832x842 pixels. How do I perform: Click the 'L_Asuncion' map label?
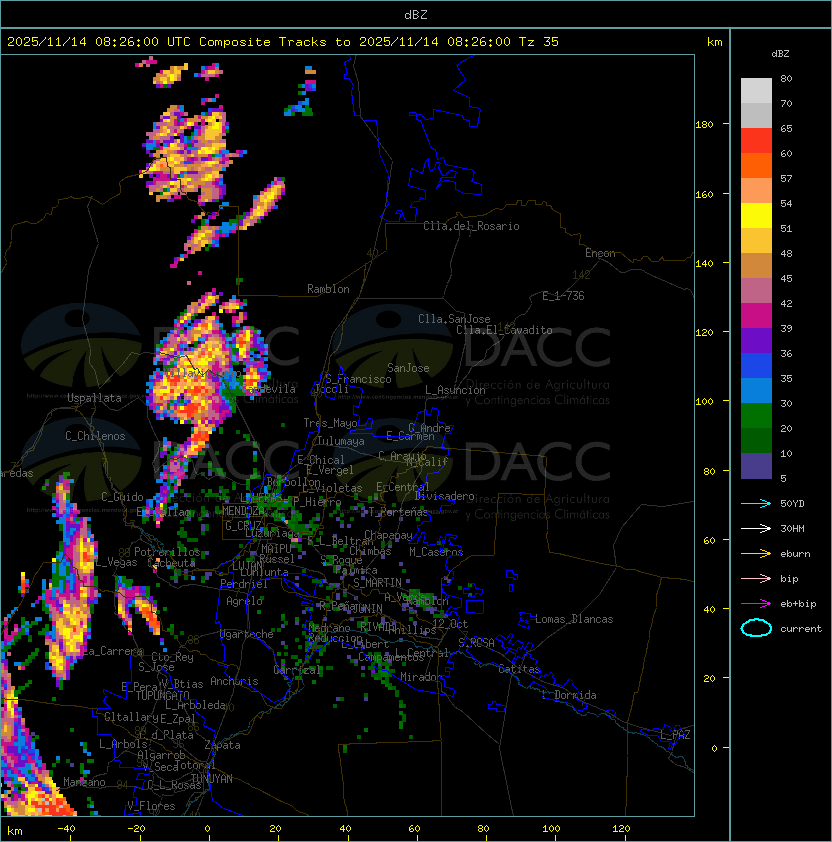[455, 390]
